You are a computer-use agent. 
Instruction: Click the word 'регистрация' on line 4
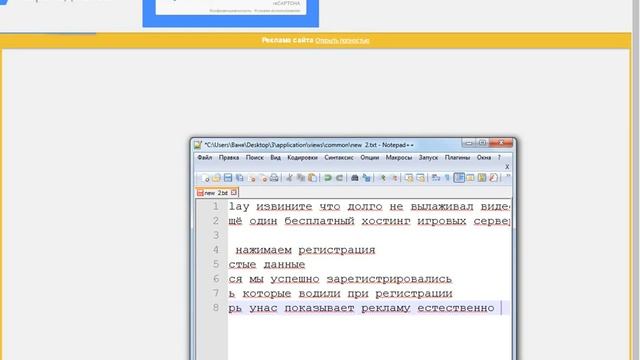[337, 250]
